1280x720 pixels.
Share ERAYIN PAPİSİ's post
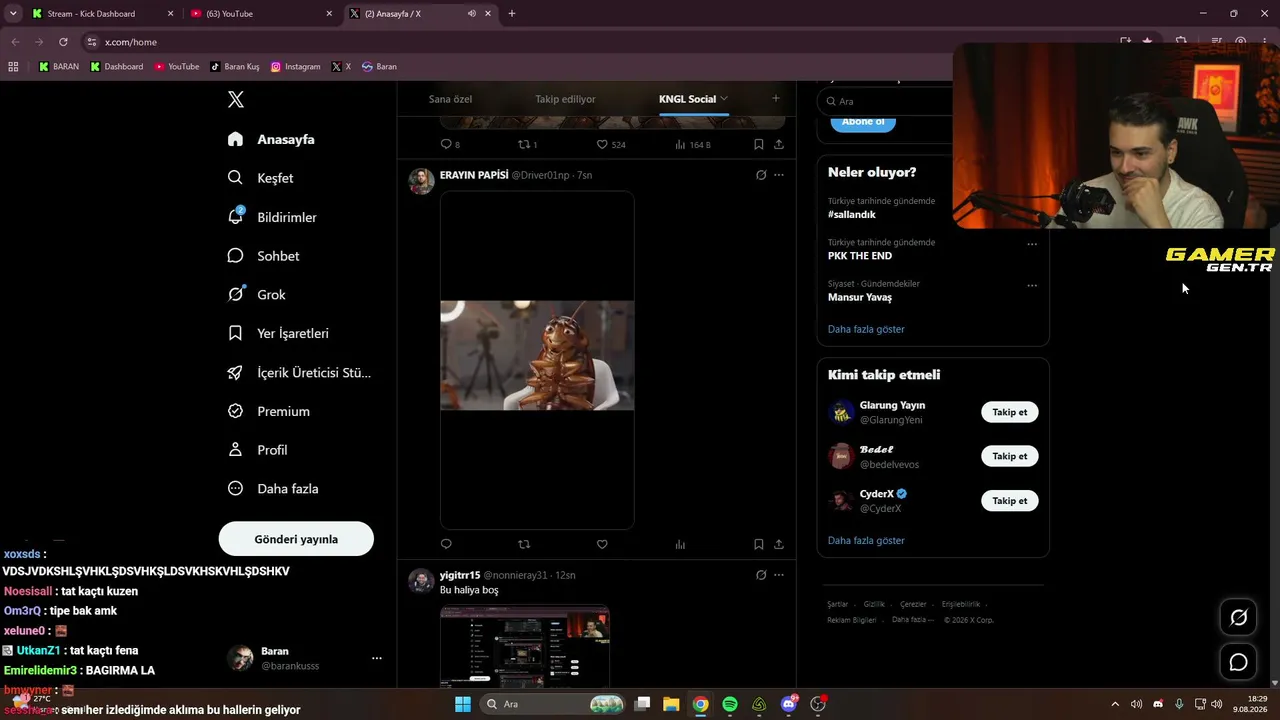pos(779,544)
